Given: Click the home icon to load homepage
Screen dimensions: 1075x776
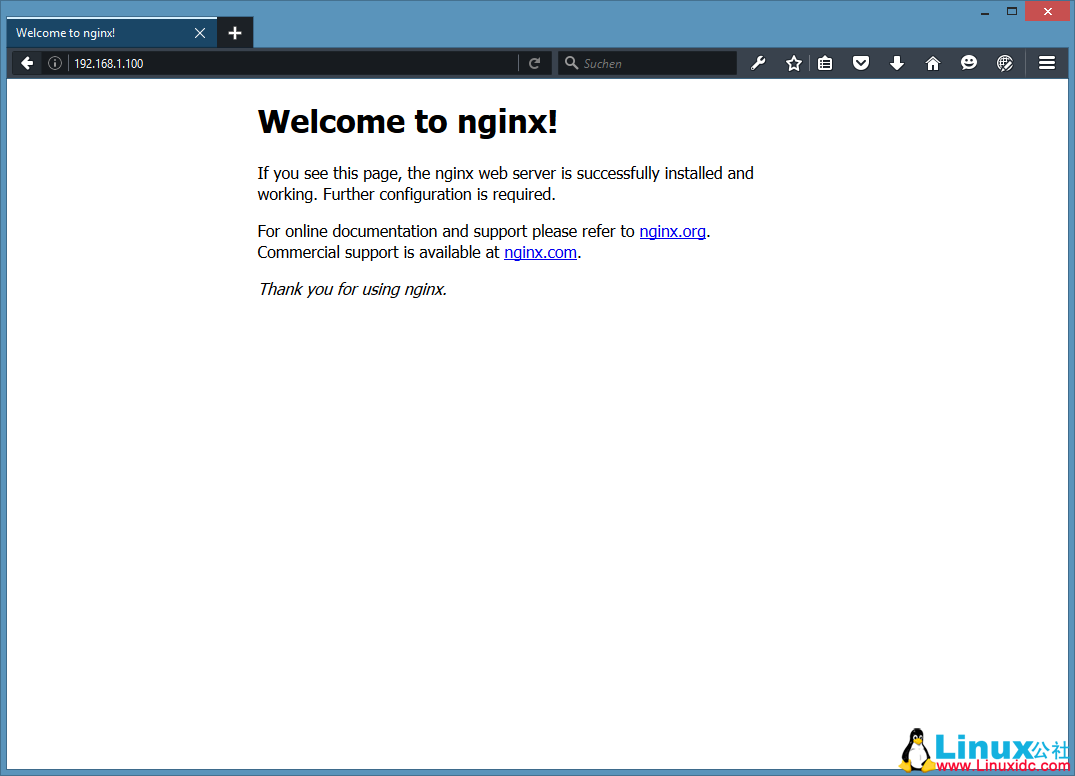Looking at the screenshot, I should click(x=933, y=62).
